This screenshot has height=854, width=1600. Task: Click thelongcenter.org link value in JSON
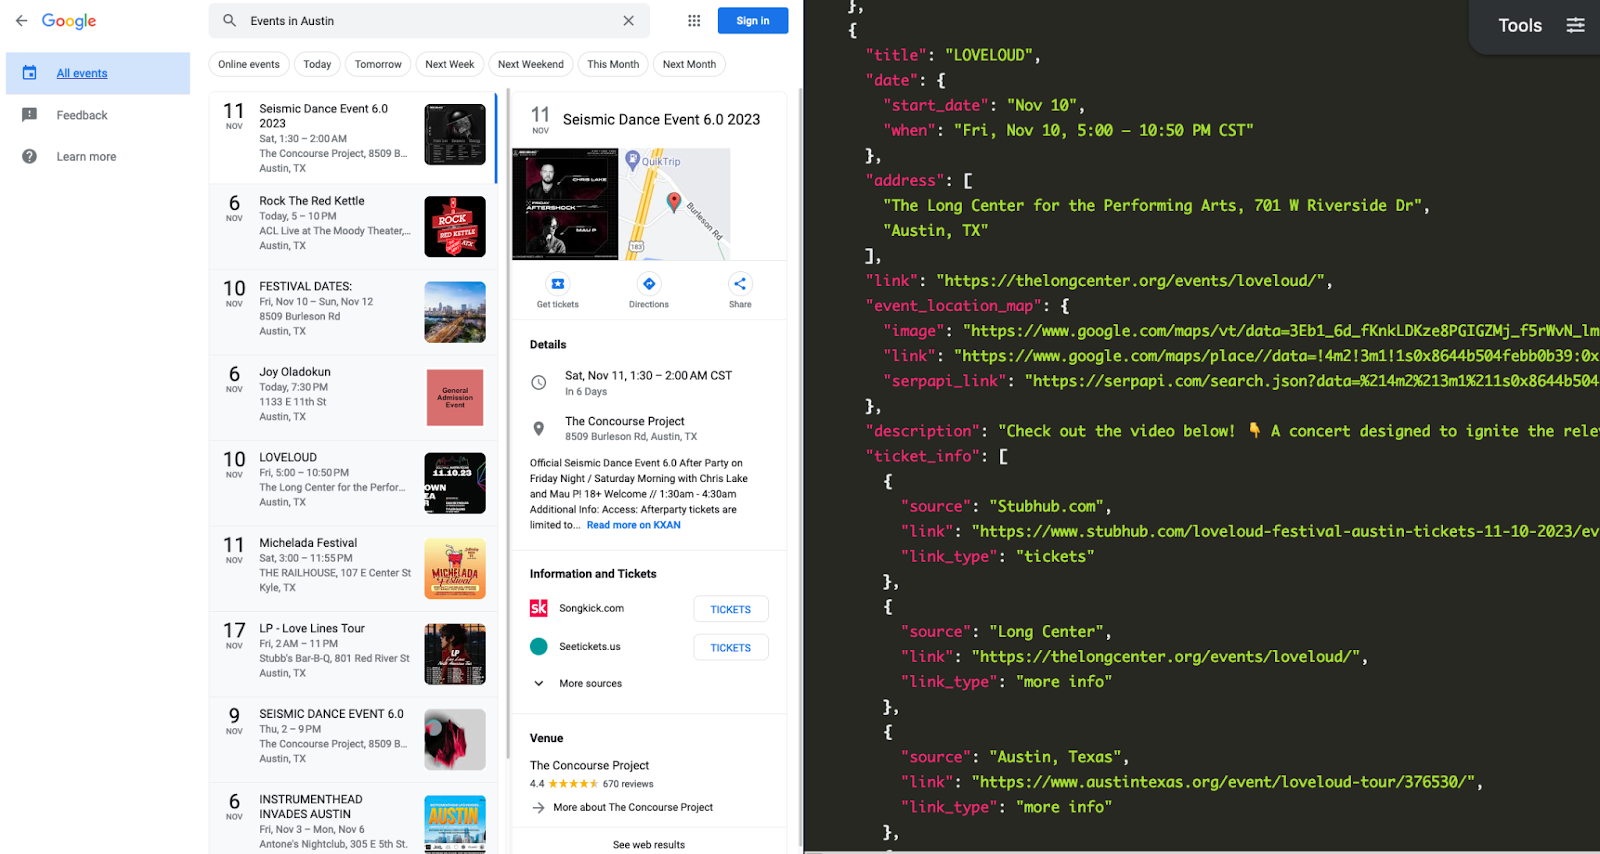[1134, 281]
